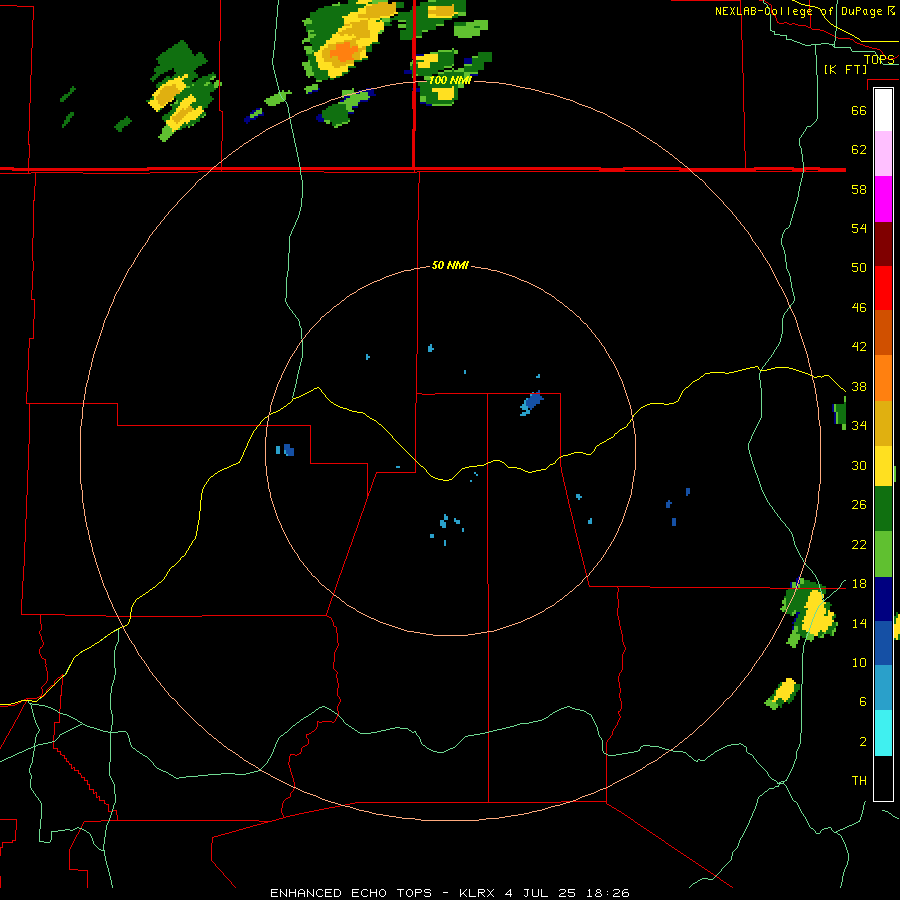
Task: Click the orange core of the northern storm echo
Action: [343, 52]
